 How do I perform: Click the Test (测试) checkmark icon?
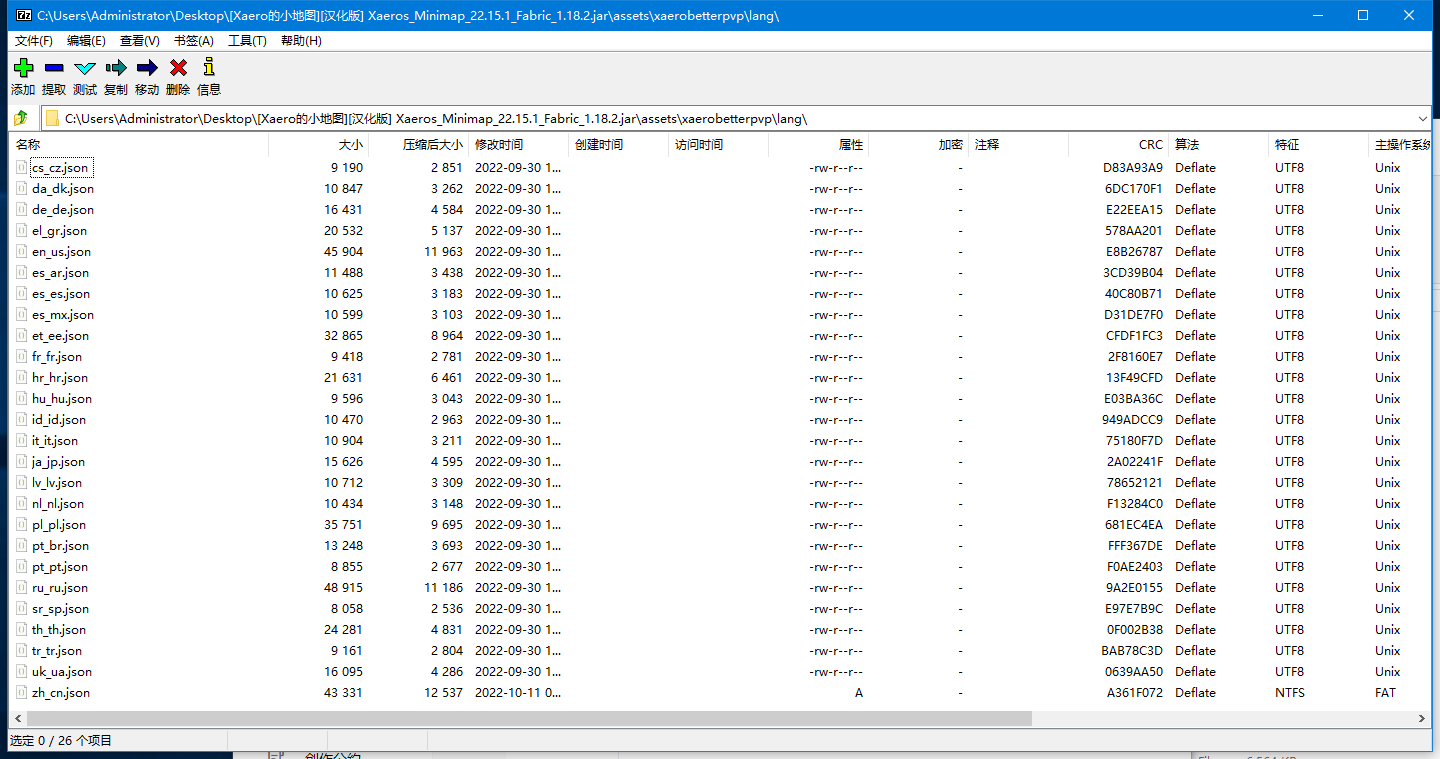tap(85, 68)
